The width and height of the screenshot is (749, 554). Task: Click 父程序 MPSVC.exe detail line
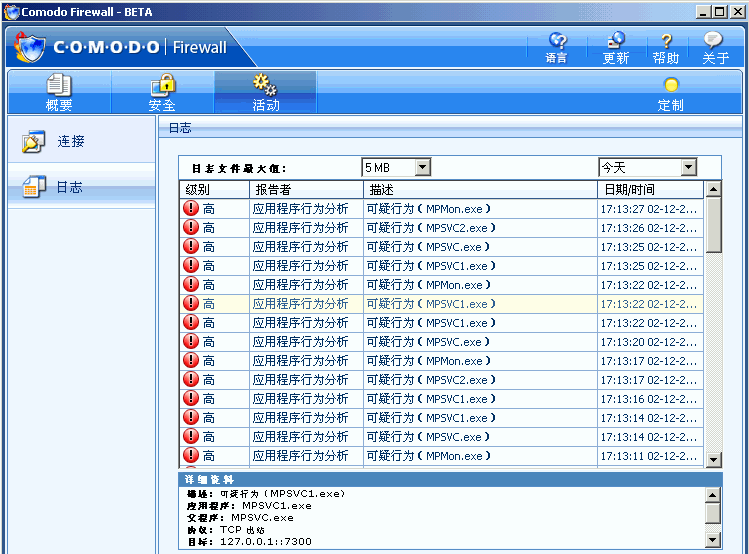(240, 518)
